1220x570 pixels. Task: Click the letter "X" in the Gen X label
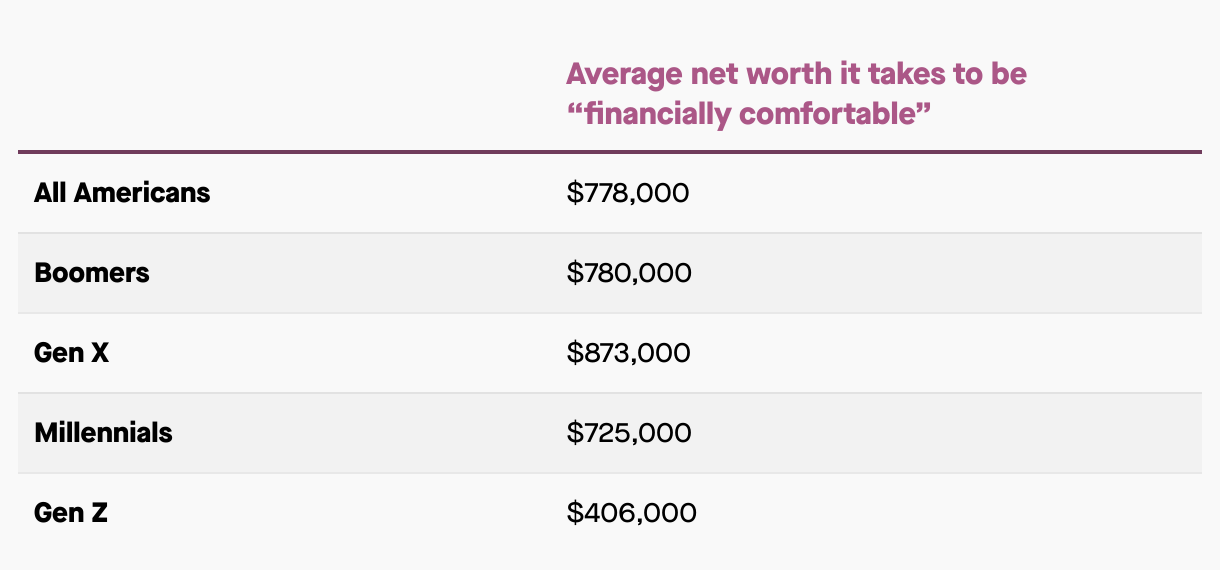[x=99, y=352]
